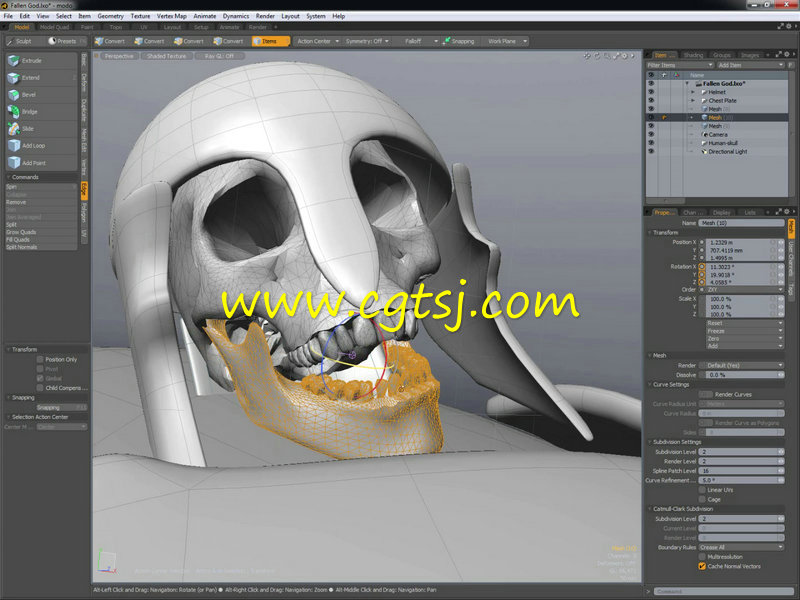
Task: Open the Filter Items dropdown
Action: 680,65
